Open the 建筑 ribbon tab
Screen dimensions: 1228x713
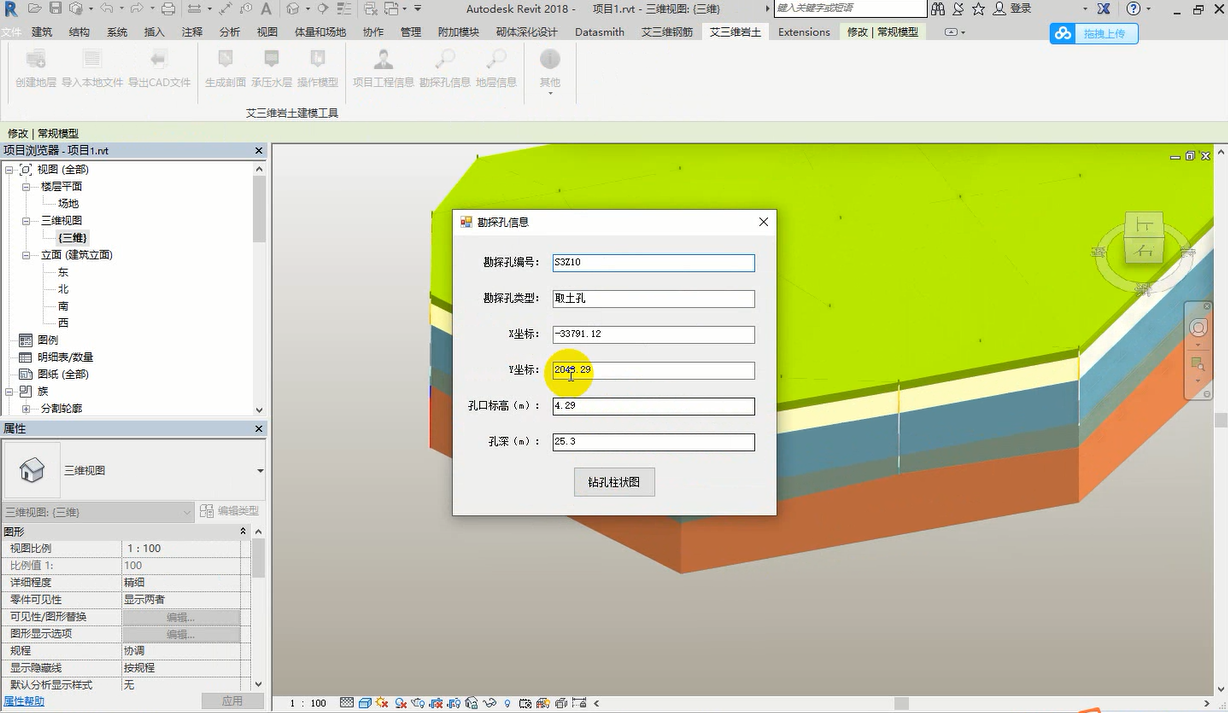coord(42,32)
